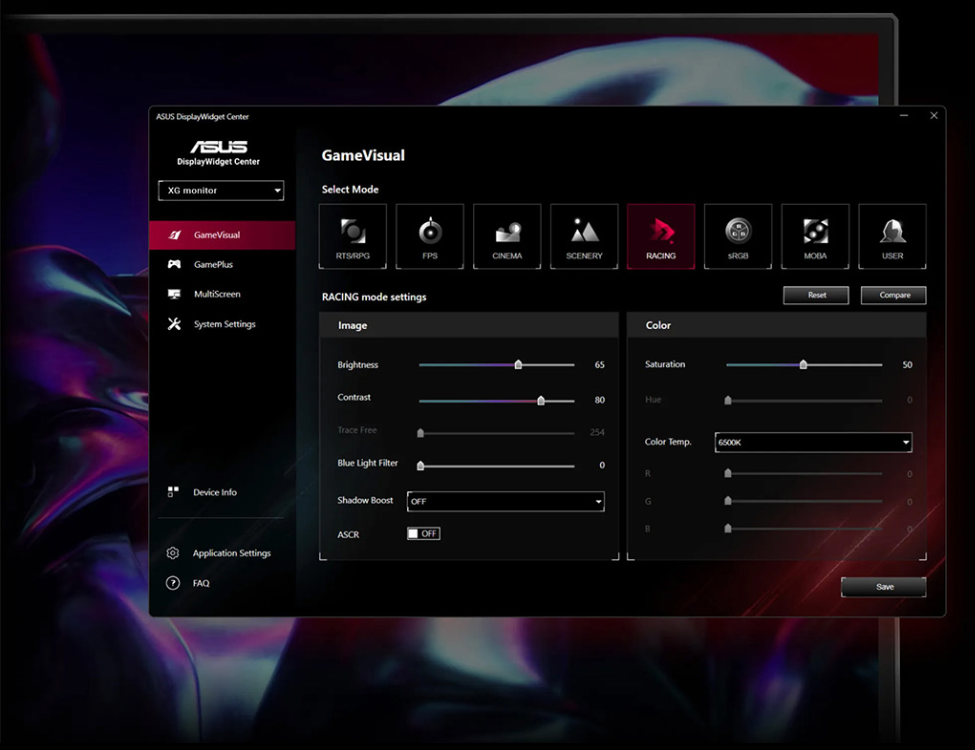
Task: Choose the CINEMA mode tile
Action: click(507, 236)
